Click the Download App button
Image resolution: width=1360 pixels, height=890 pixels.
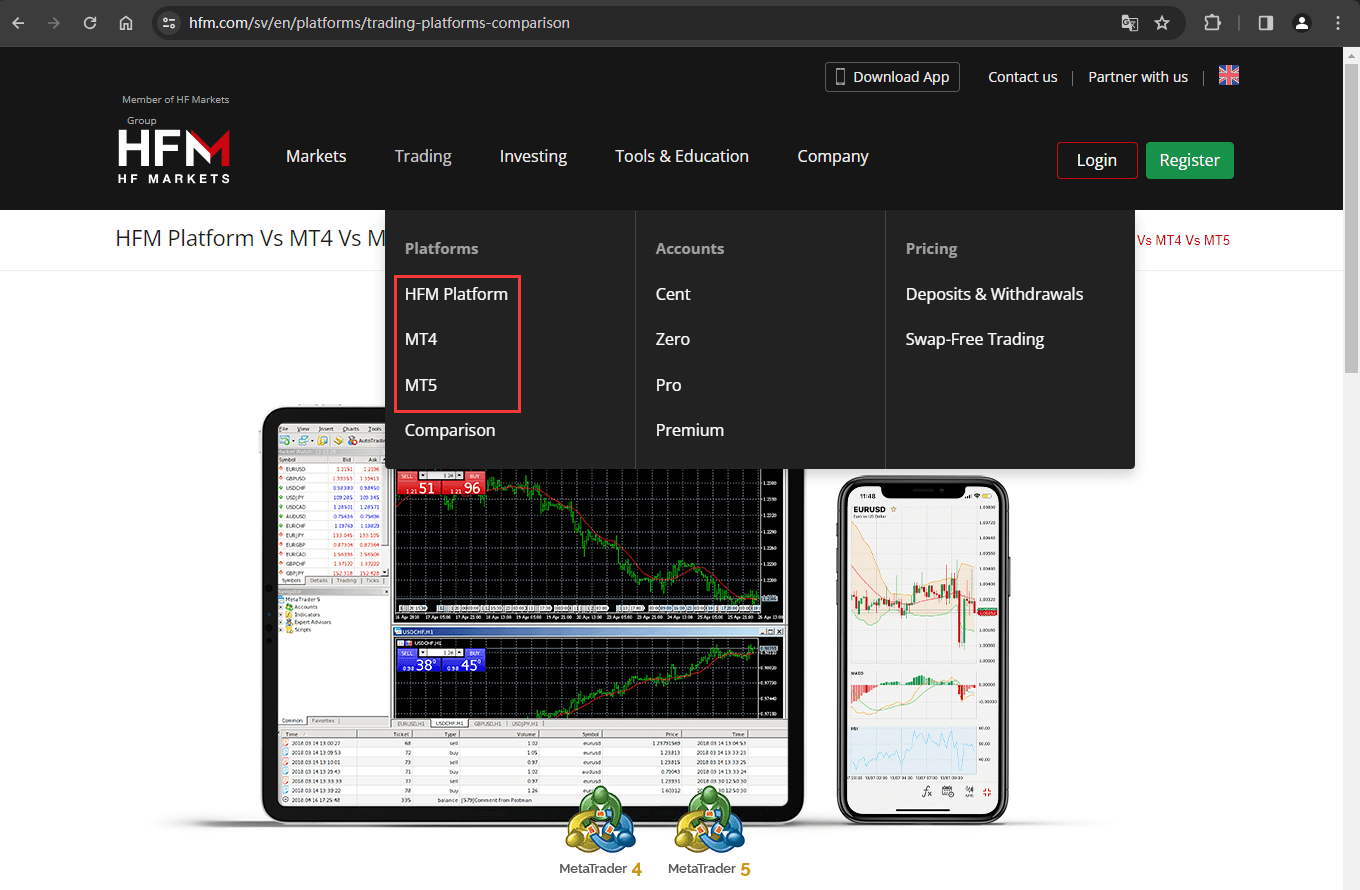[892, 77]
